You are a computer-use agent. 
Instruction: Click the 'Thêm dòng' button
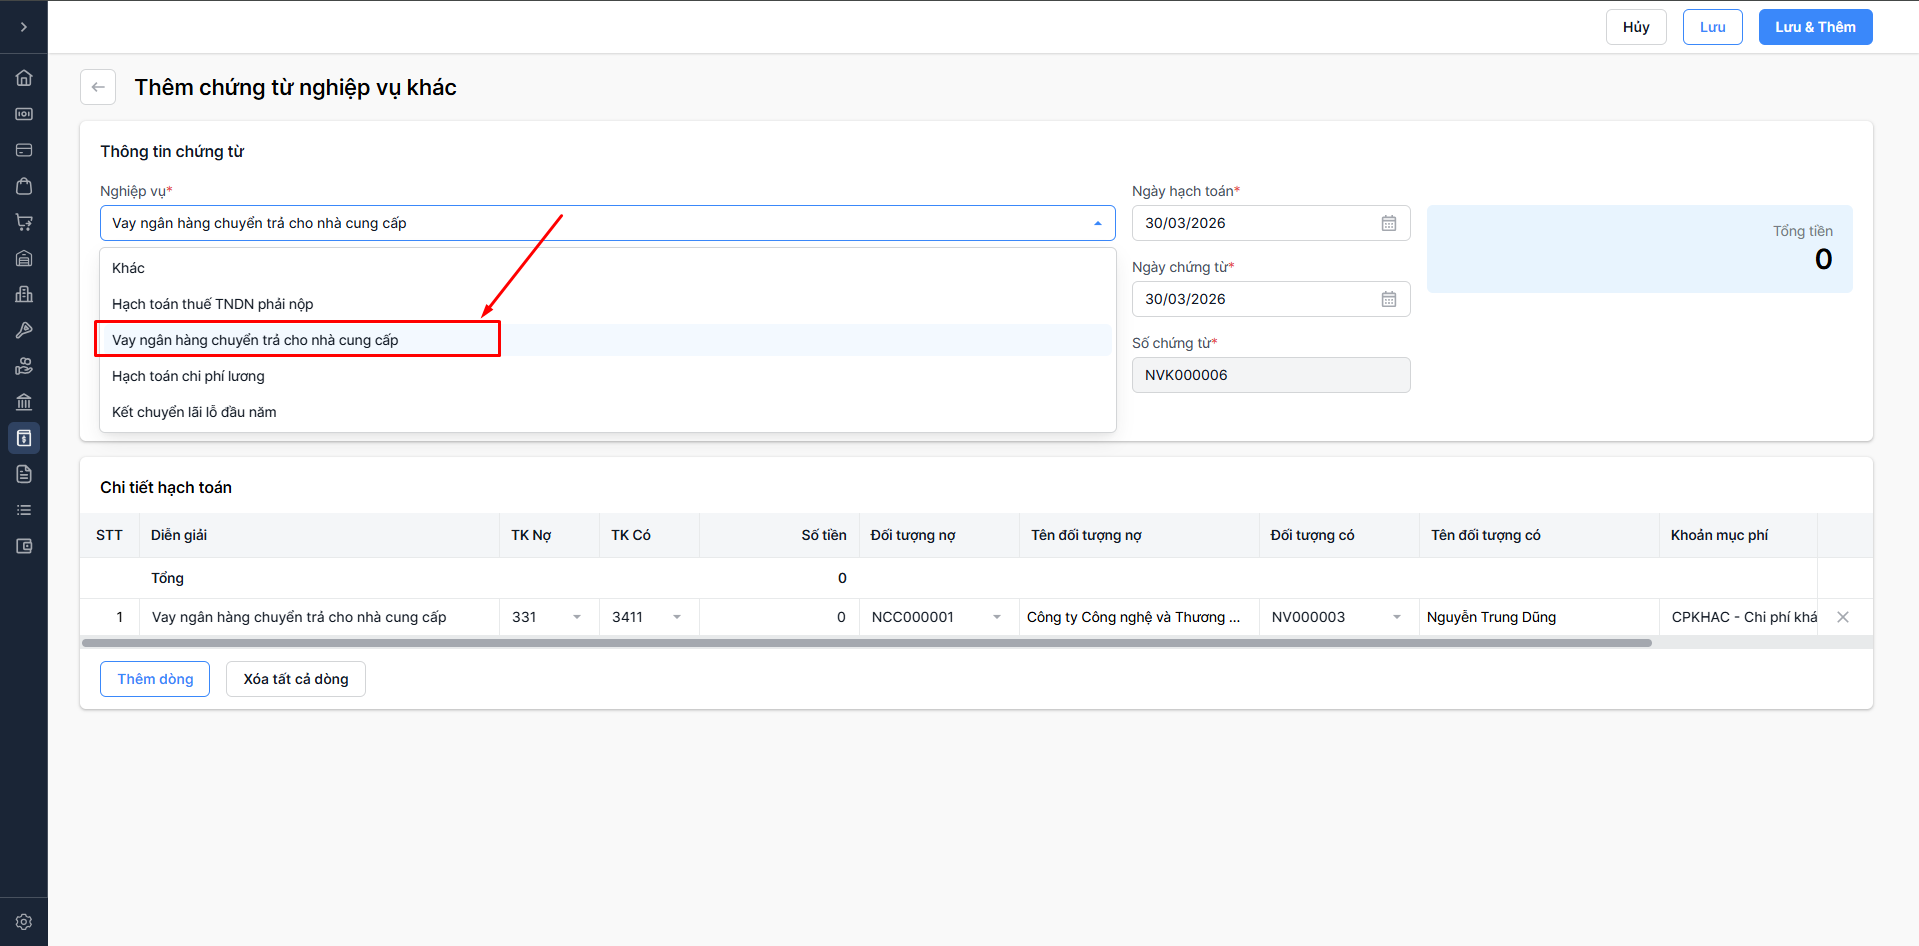tap(155, 679)
